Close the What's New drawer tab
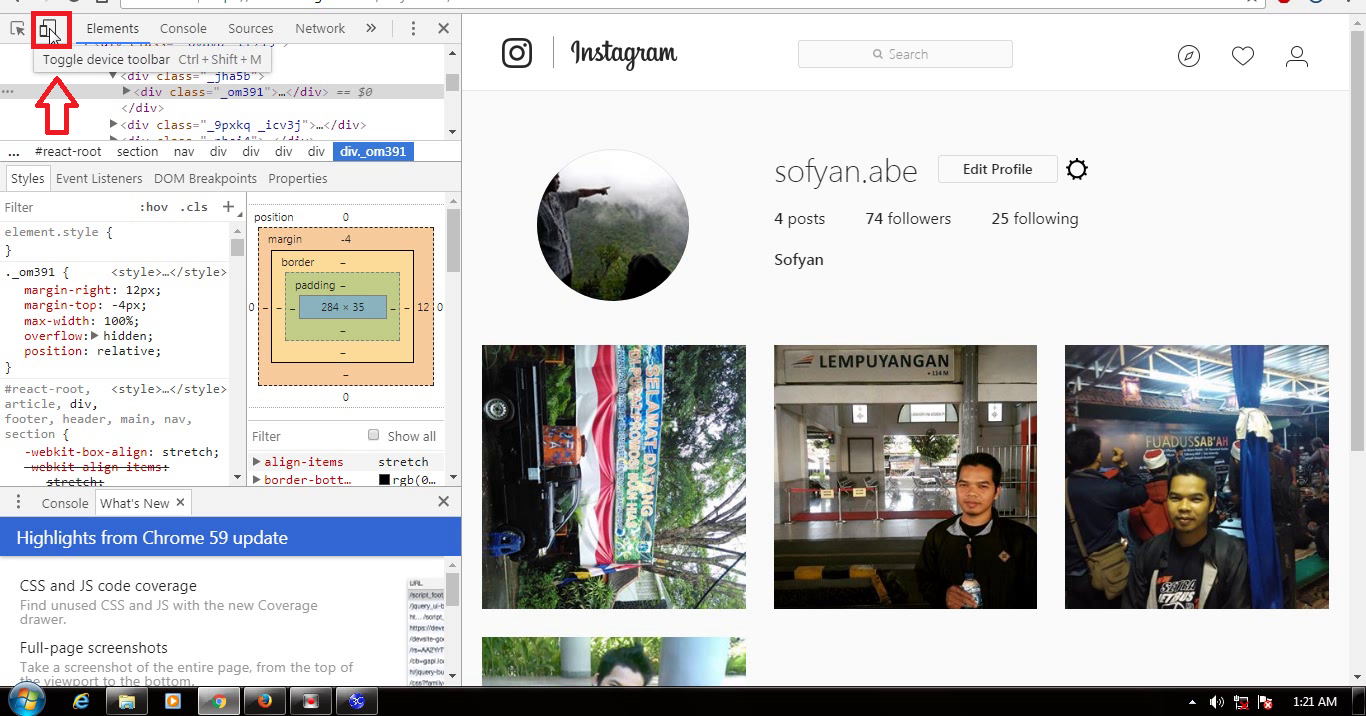Screen dimensions: 1366x716 [x=180, y=502]
